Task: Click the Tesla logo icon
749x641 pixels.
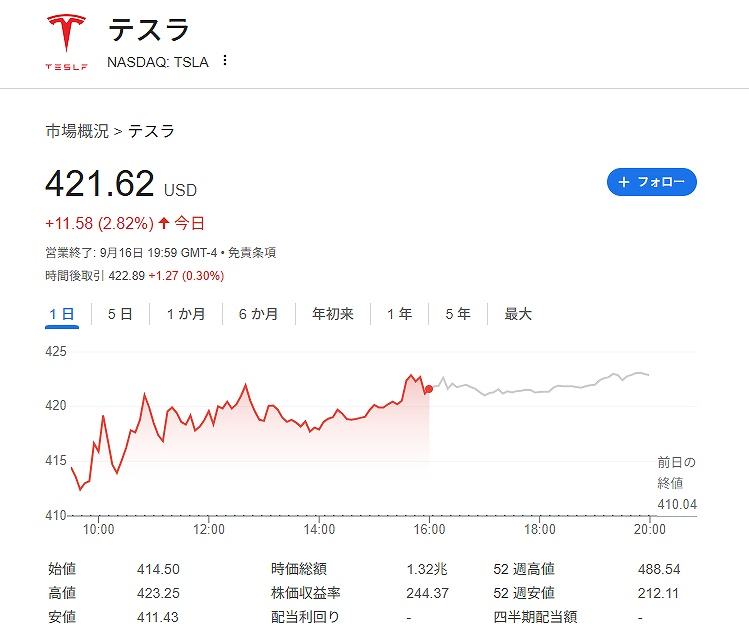Action: 66,42
